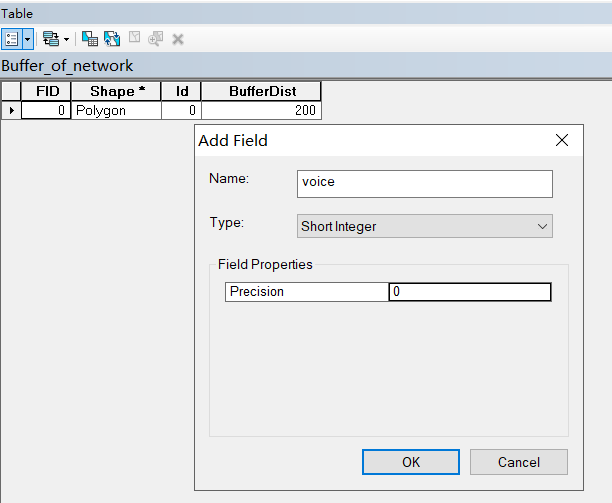This screenshot has height=503, width=612.
Task: Click the Clear Selection icon
Action: [134, 37]
